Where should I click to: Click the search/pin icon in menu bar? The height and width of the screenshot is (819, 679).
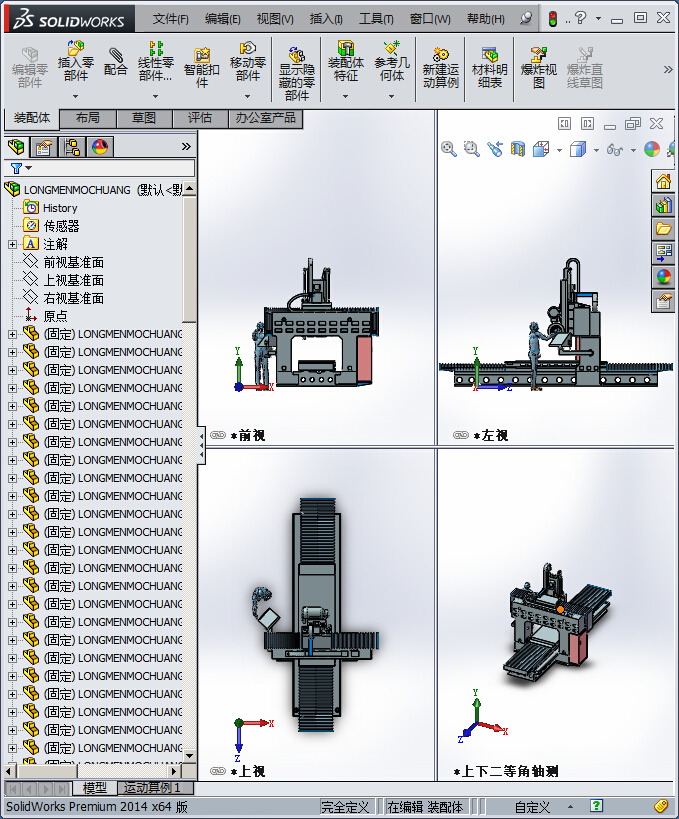(x=526, y=19)
